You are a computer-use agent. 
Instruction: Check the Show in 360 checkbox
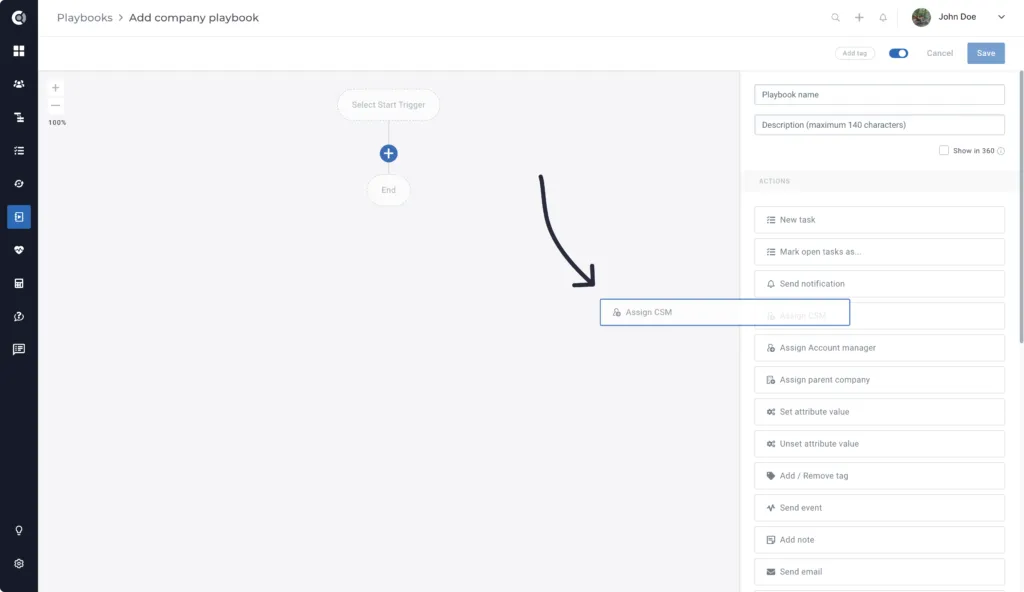[944, 150]
